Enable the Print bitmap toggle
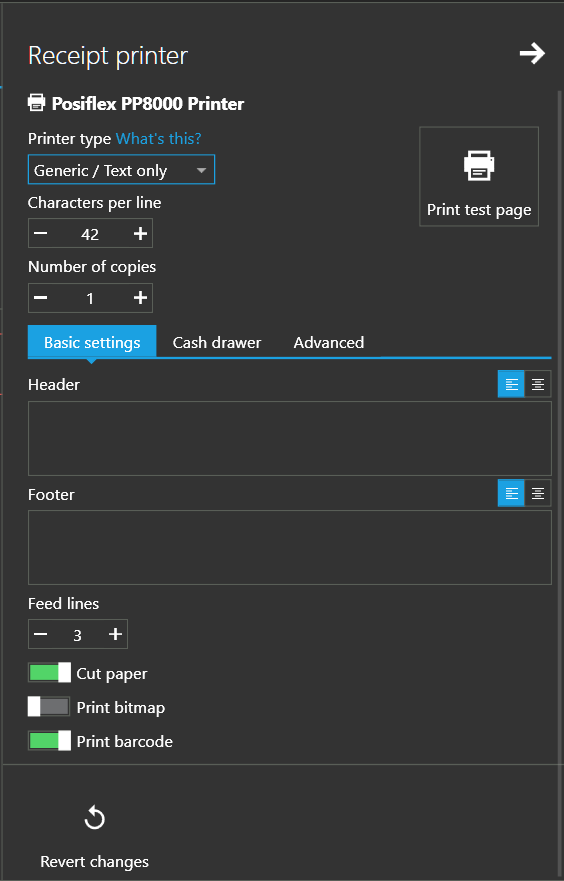The height and width of the screenshot is (881, 564). click(x=49, y=707)
